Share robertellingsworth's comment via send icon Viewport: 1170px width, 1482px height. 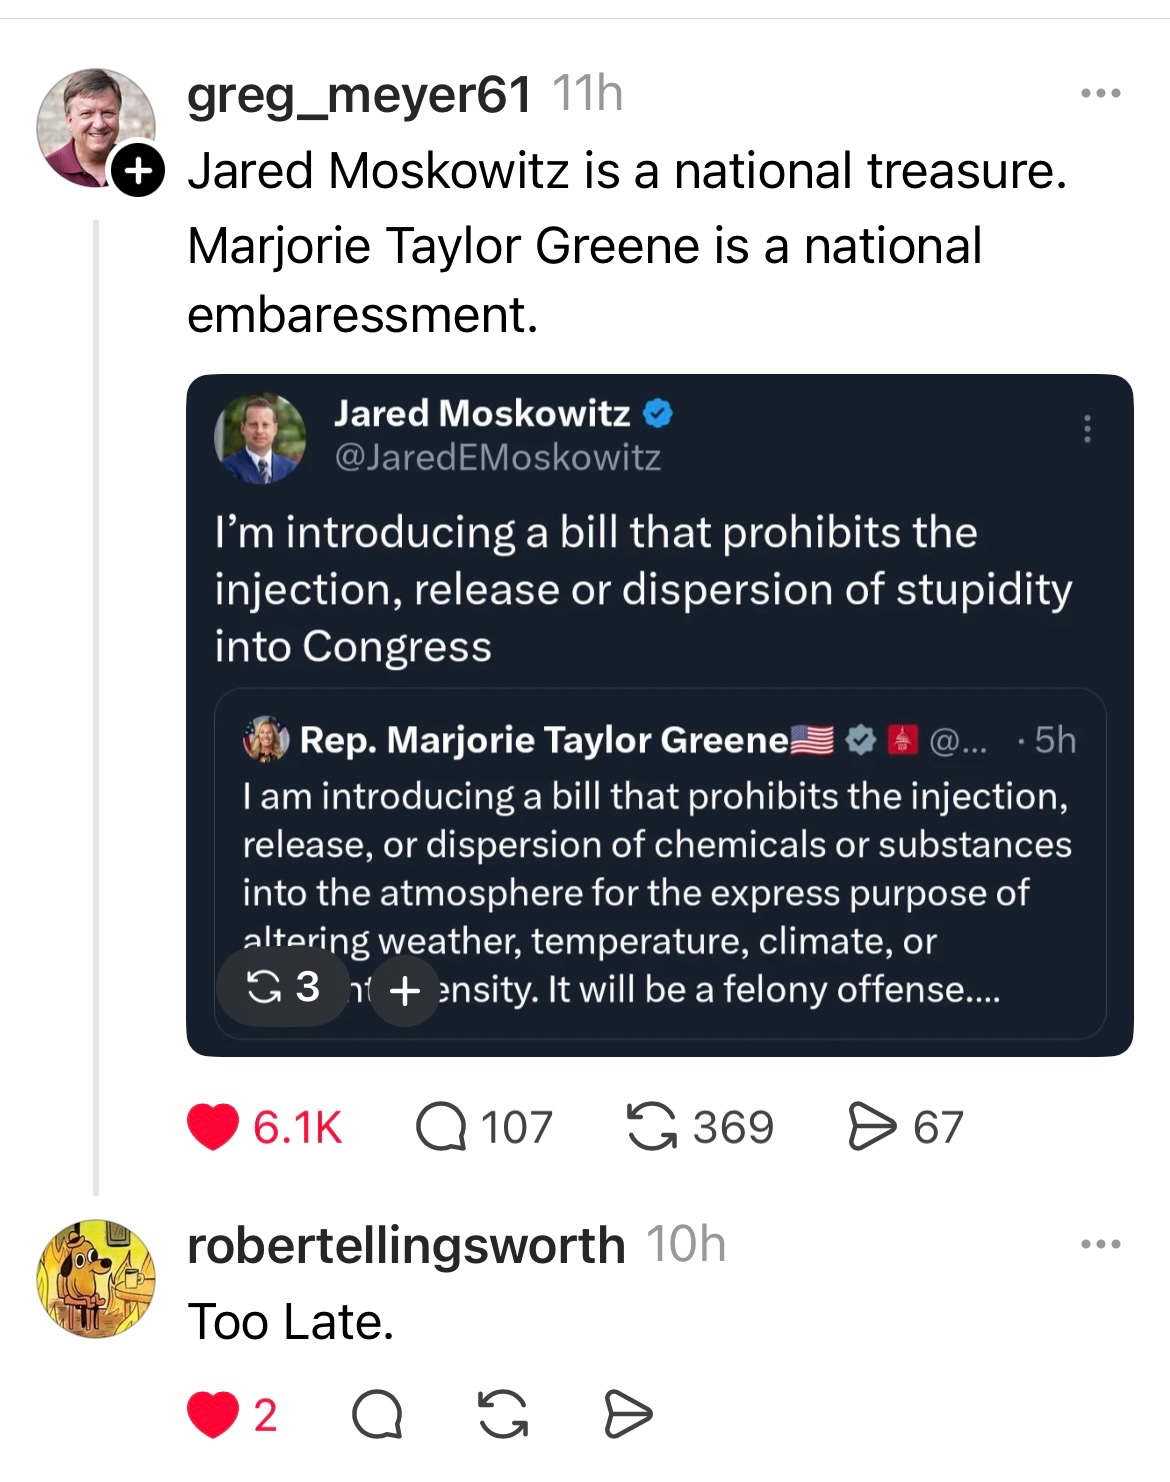click(629, 1415)
